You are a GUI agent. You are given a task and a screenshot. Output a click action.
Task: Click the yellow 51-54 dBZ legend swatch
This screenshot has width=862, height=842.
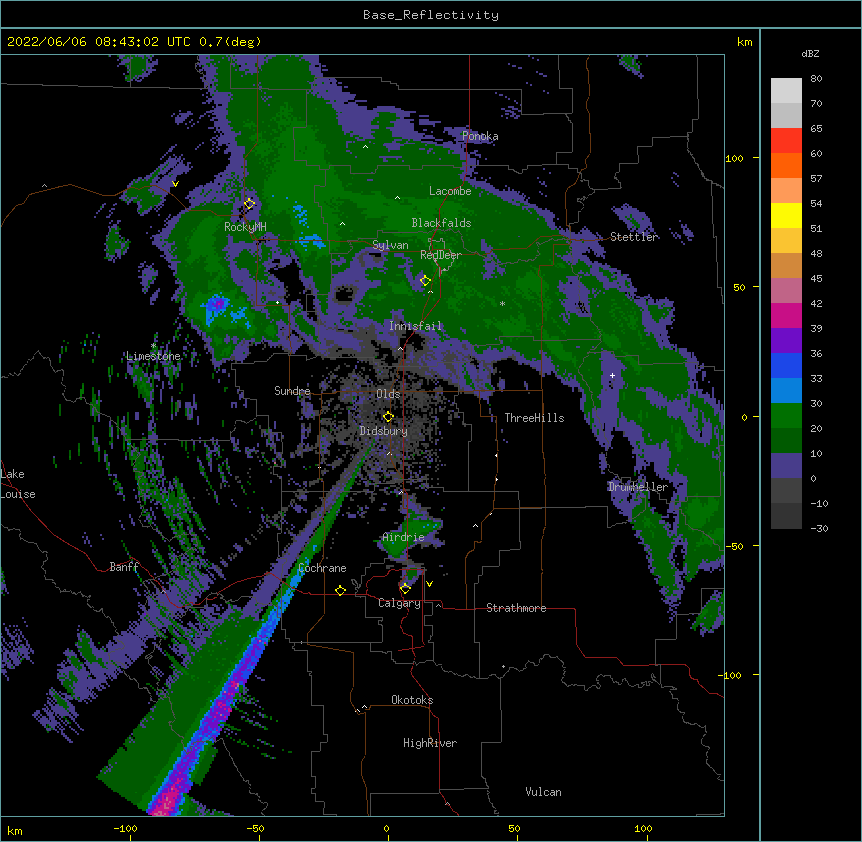[x=786, y=215]
